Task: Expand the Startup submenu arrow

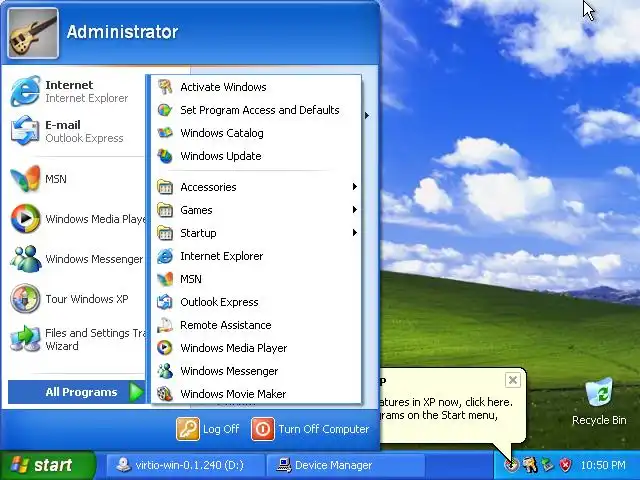Action: pyautogui.click(x=355, y=233)
